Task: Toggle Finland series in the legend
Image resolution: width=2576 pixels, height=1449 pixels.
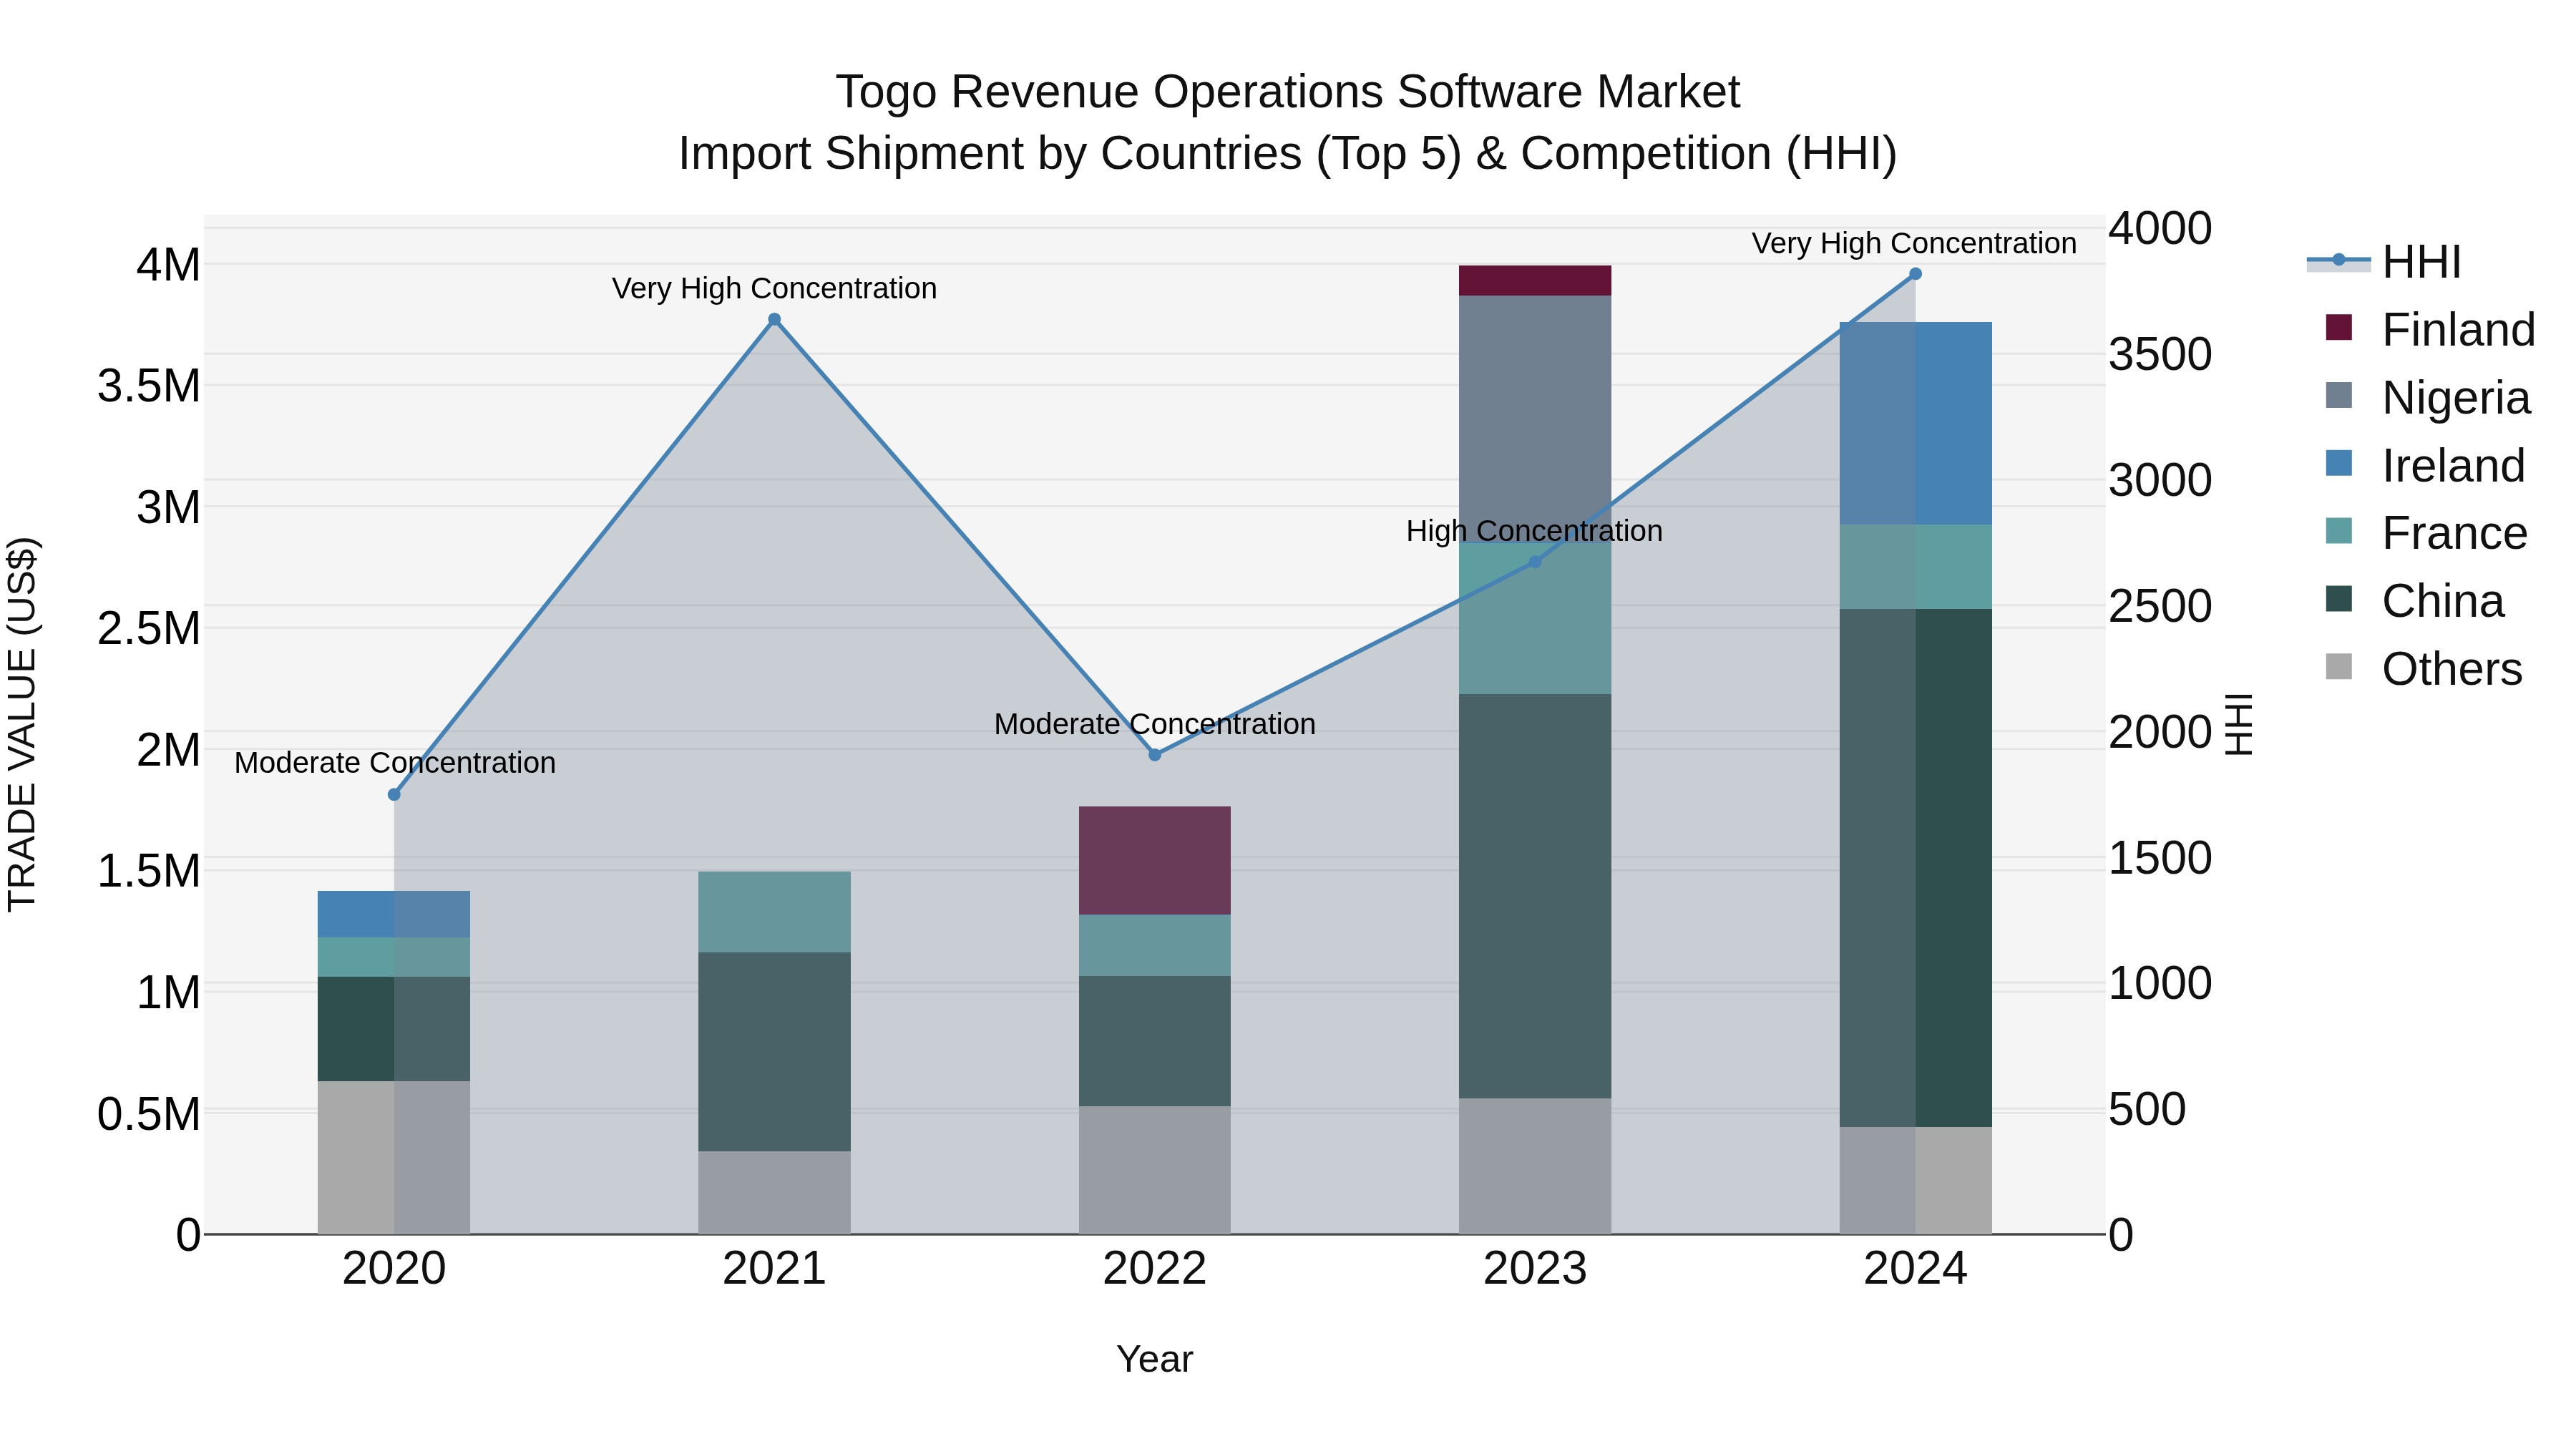Action: pyautogui.click(x=2421, y=330)
